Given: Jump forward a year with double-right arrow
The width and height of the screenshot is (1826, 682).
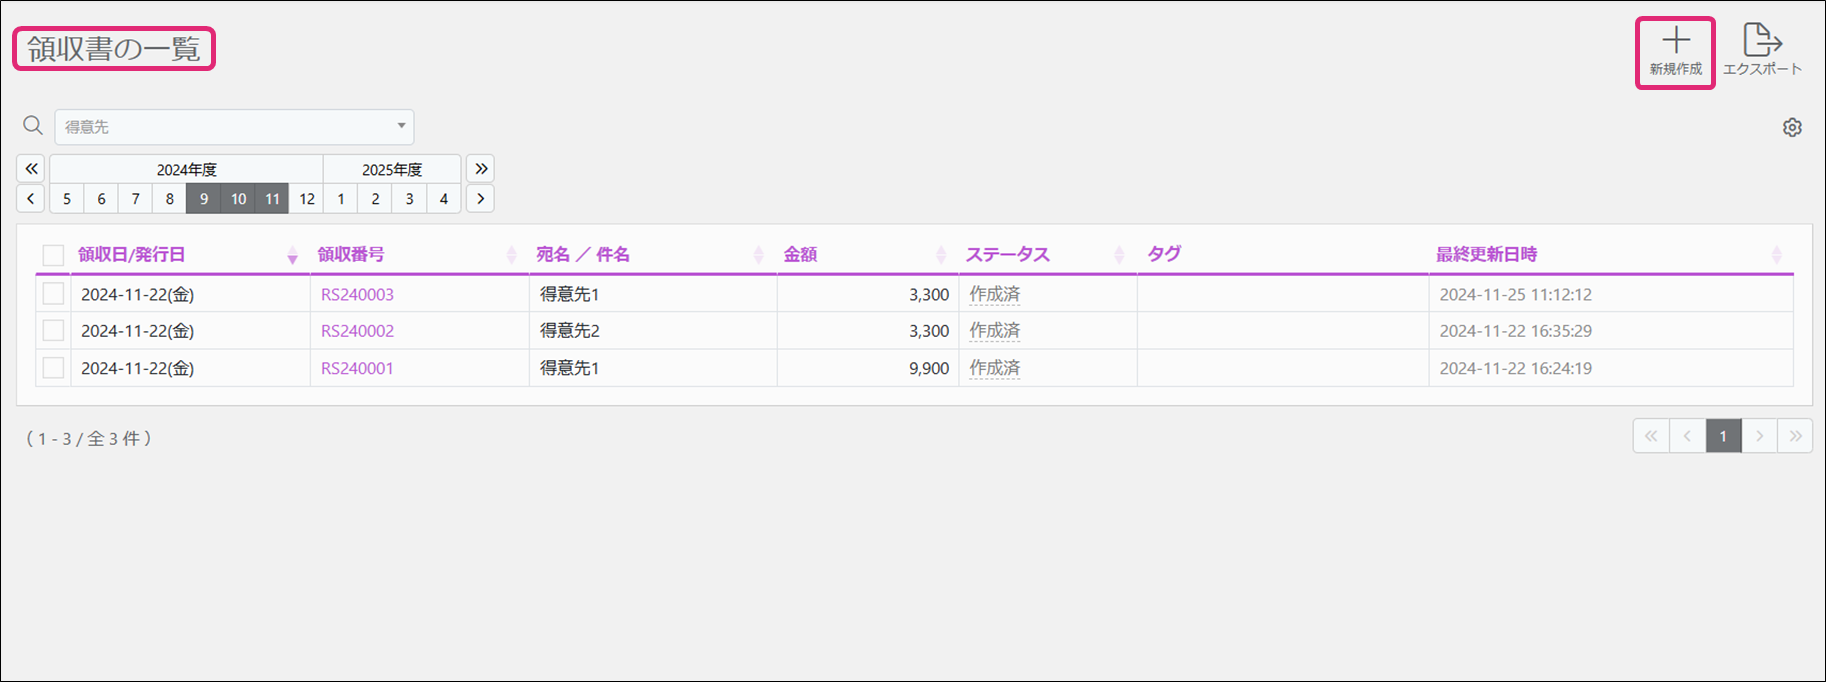Looking at the screenshot, I should pos(481,169).
